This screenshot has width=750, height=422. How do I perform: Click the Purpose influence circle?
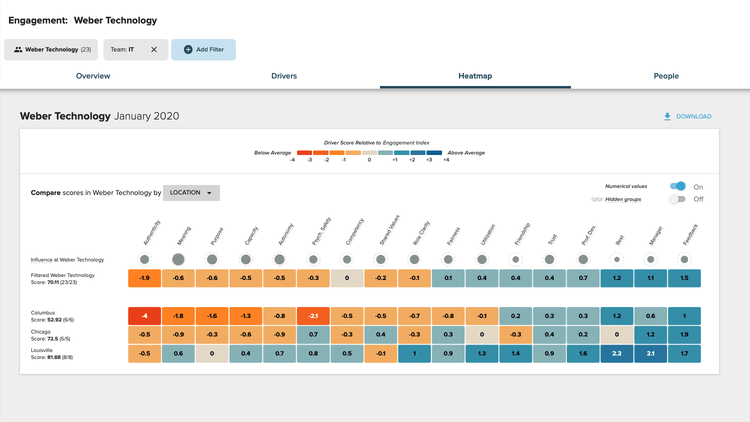pos(212,259)
